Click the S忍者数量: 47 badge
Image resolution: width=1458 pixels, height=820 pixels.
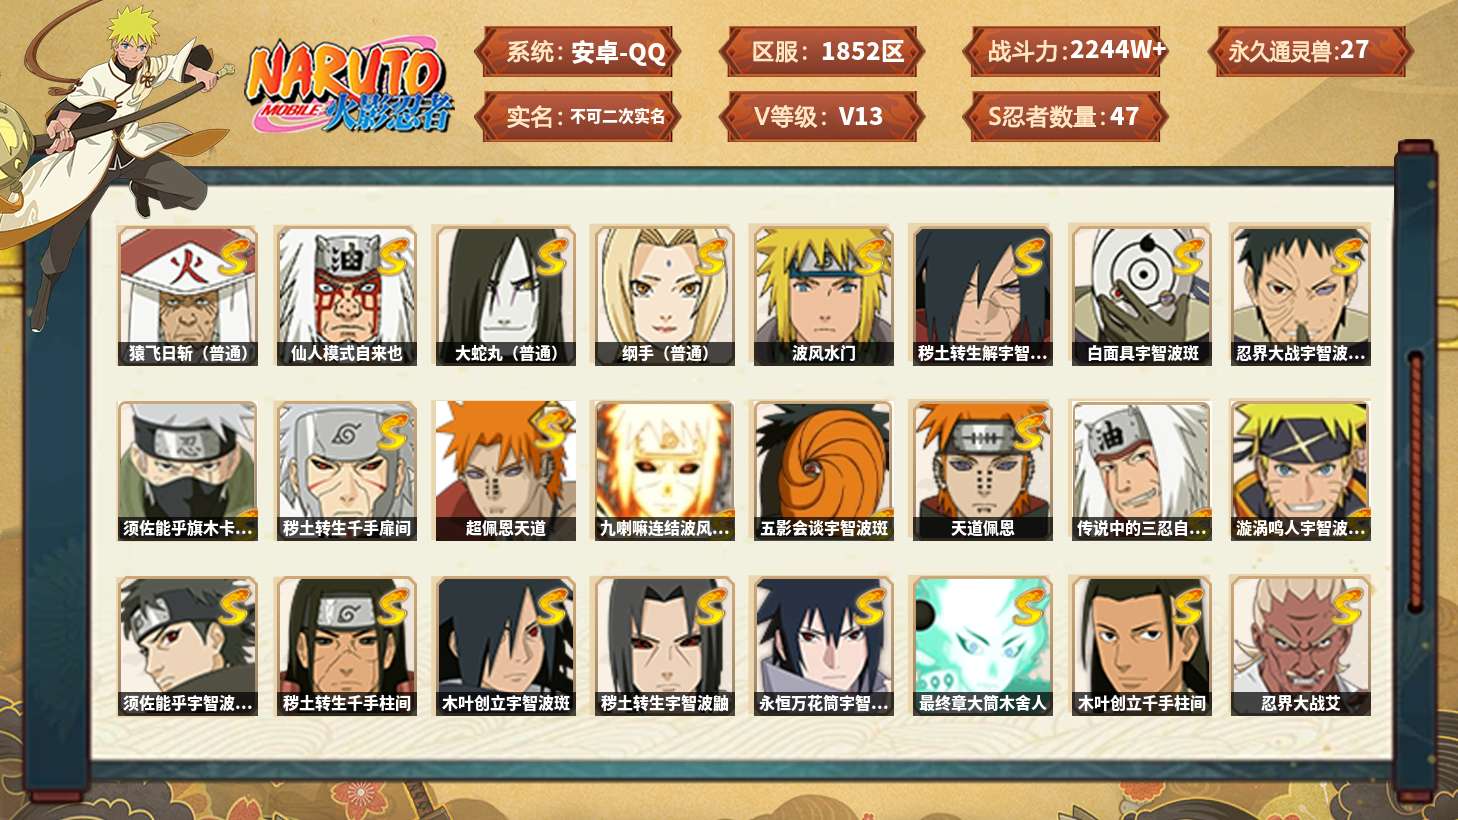pyautogui.click(x=1065, y=117)
